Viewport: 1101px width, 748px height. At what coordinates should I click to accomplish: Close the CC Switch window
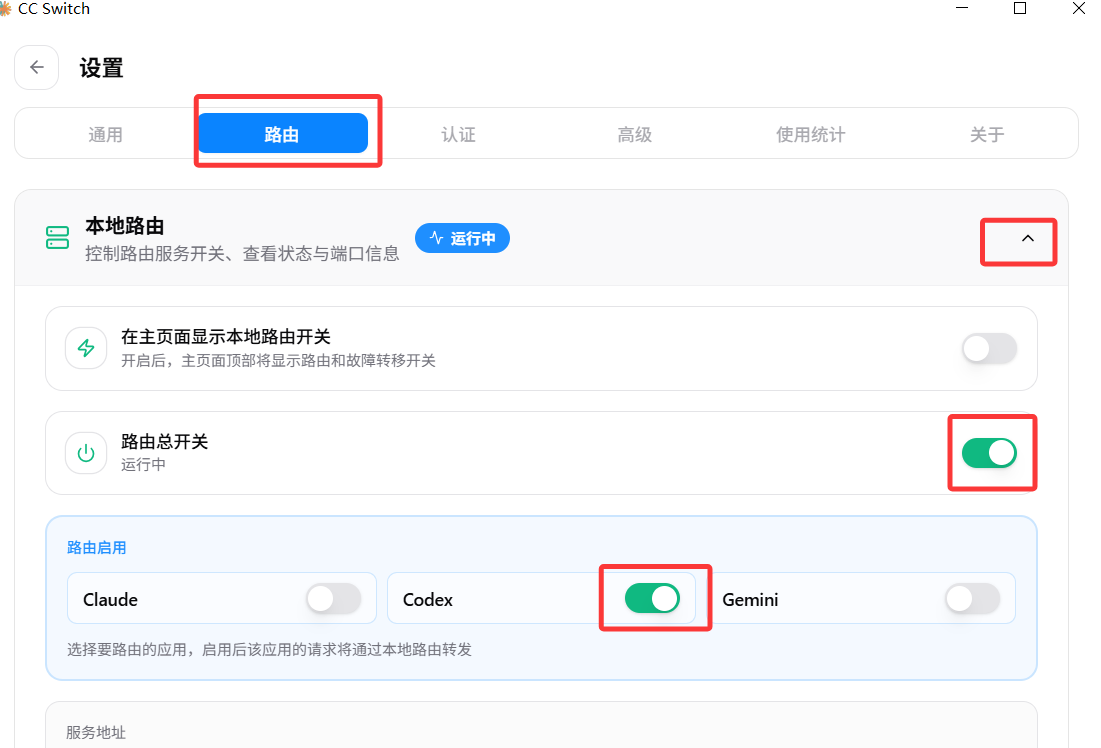tap(1079, 8)
